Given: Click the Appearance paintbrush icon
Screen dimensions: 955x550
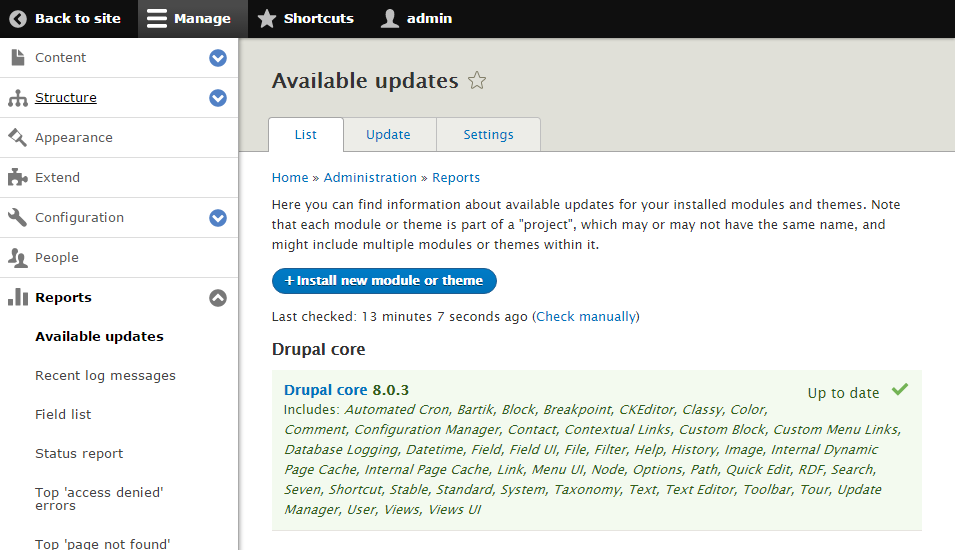Looking at the screenshot, I should click(18, 138).
